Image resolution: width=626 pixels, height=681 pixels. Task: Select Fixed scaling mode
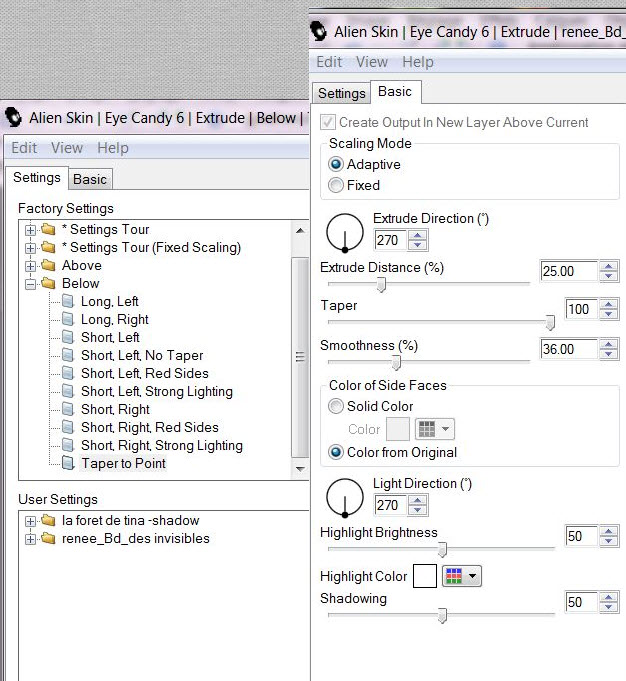pyautogui.click(x=336, y=185)
